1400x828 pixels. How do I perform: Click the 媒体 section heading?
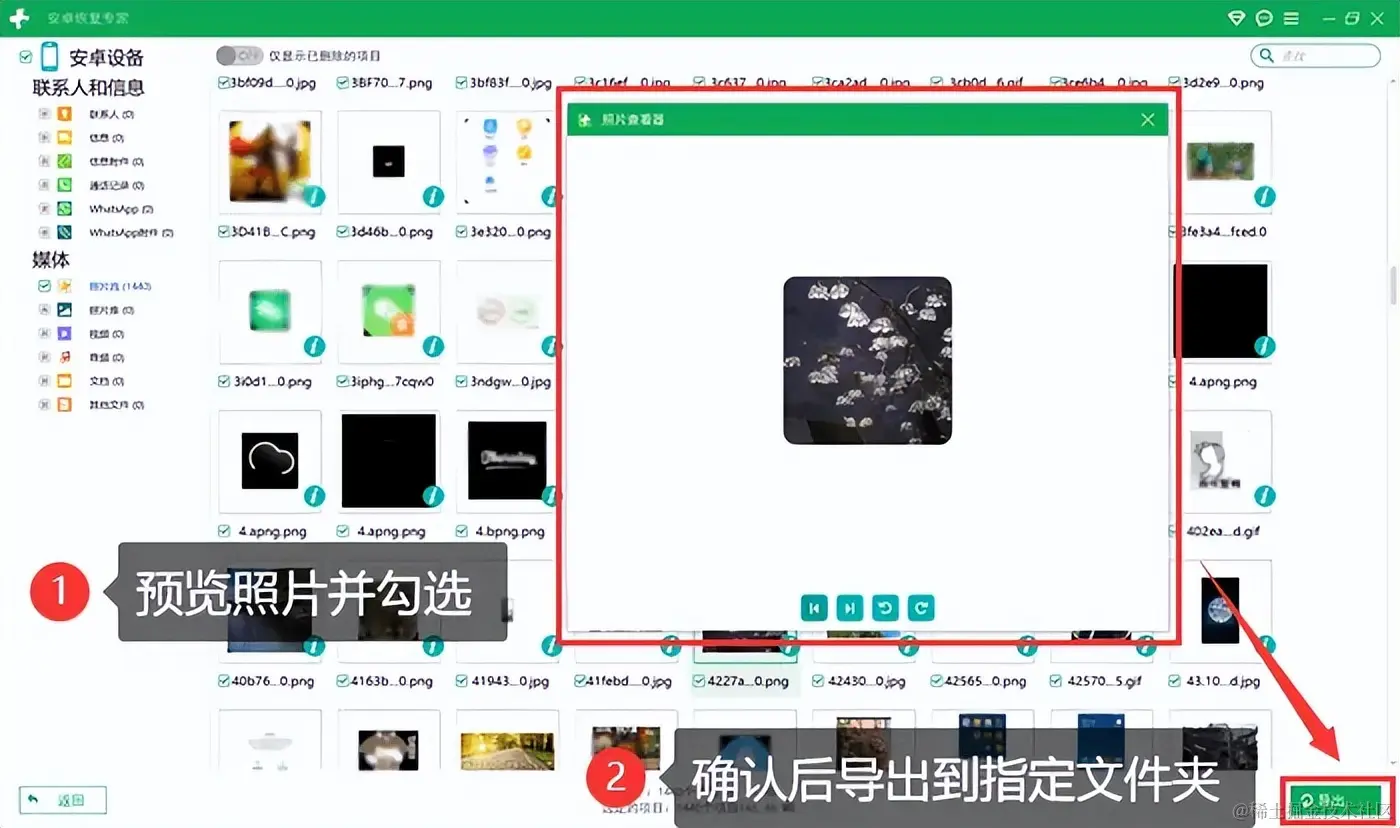pos(51,260)
